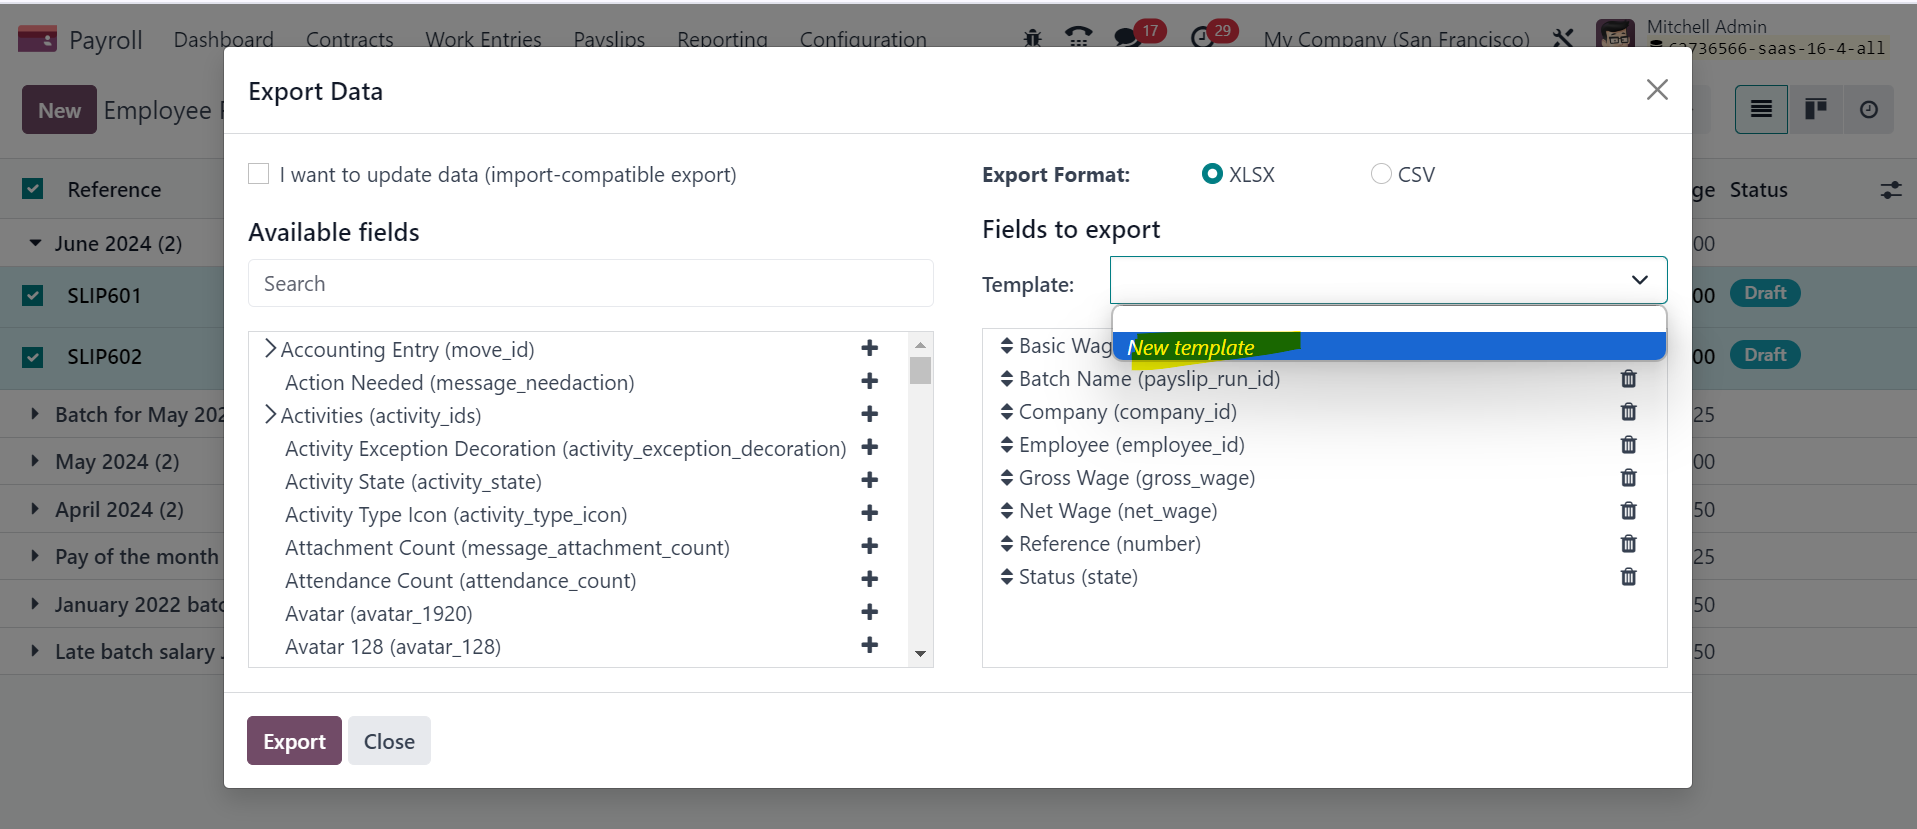Click the Export button

click(x=294, y=741)
